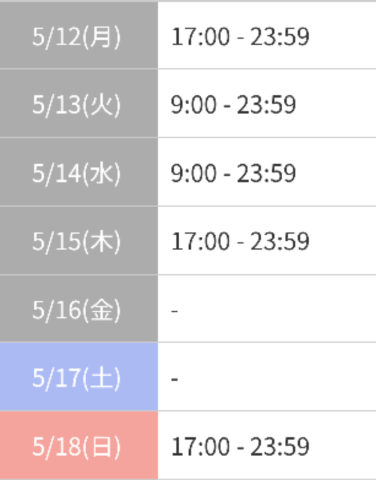The width and height of the screenshot is (376, 480).
Task: Select the 5/13(火) date cell
Action: pyautogui.click(x=79, y=103)
